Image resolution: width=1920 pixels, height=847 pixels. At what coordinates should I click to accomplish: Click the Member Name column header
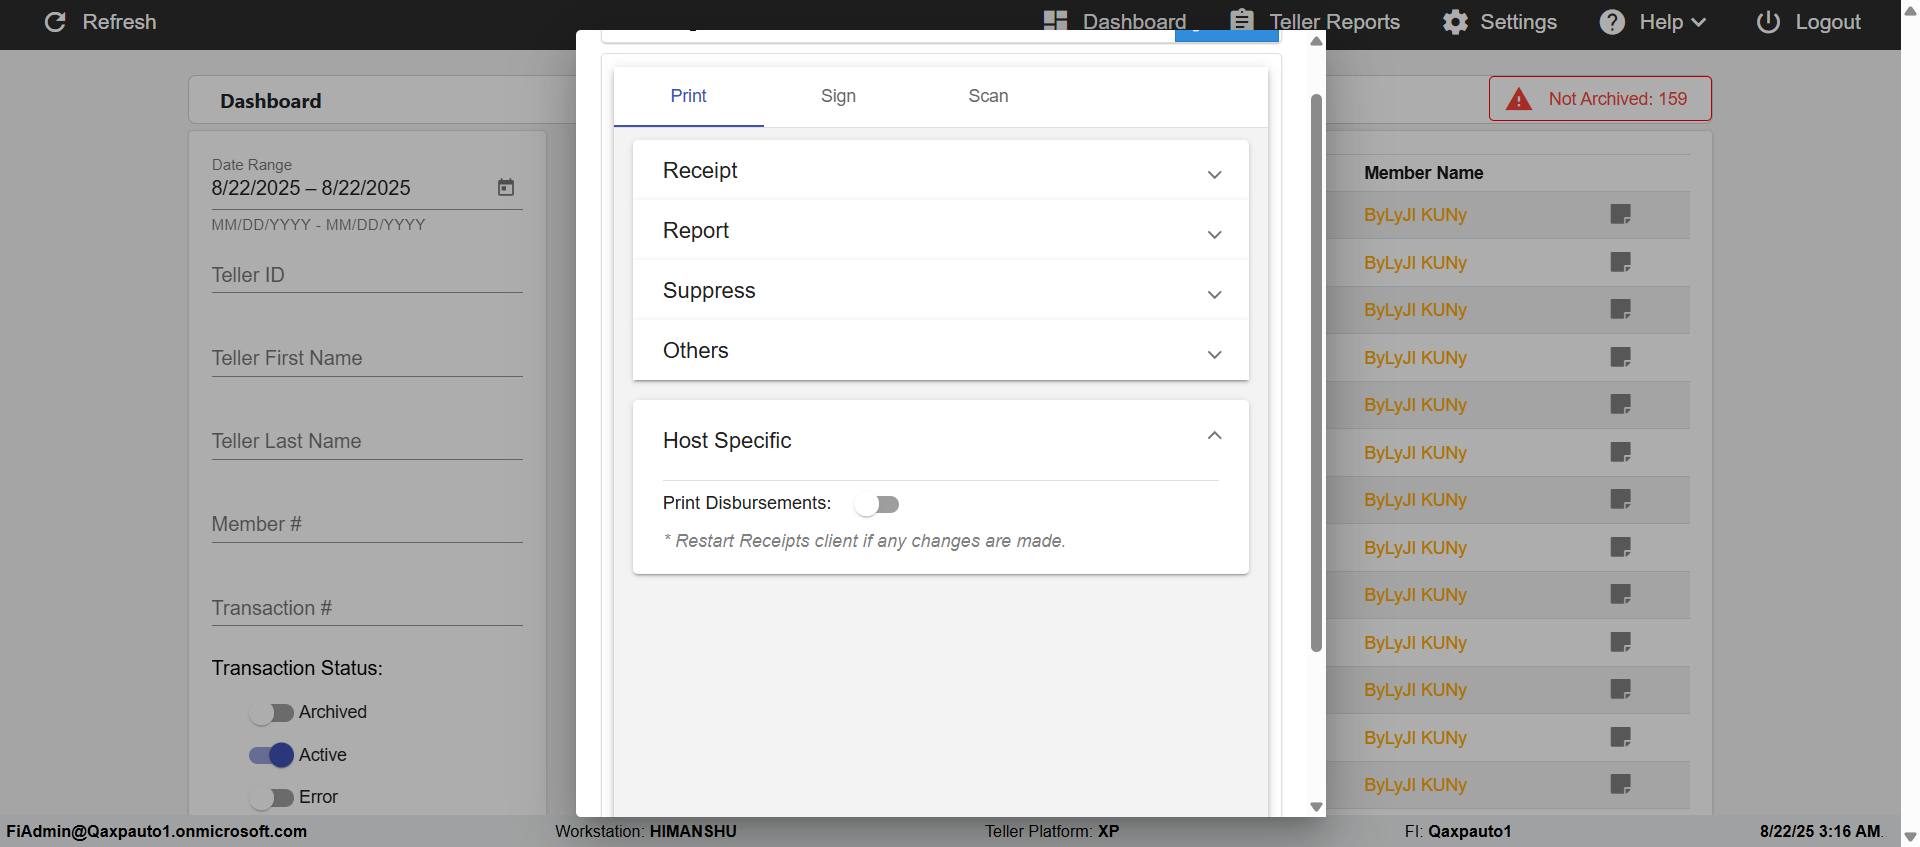[1424, 173]
